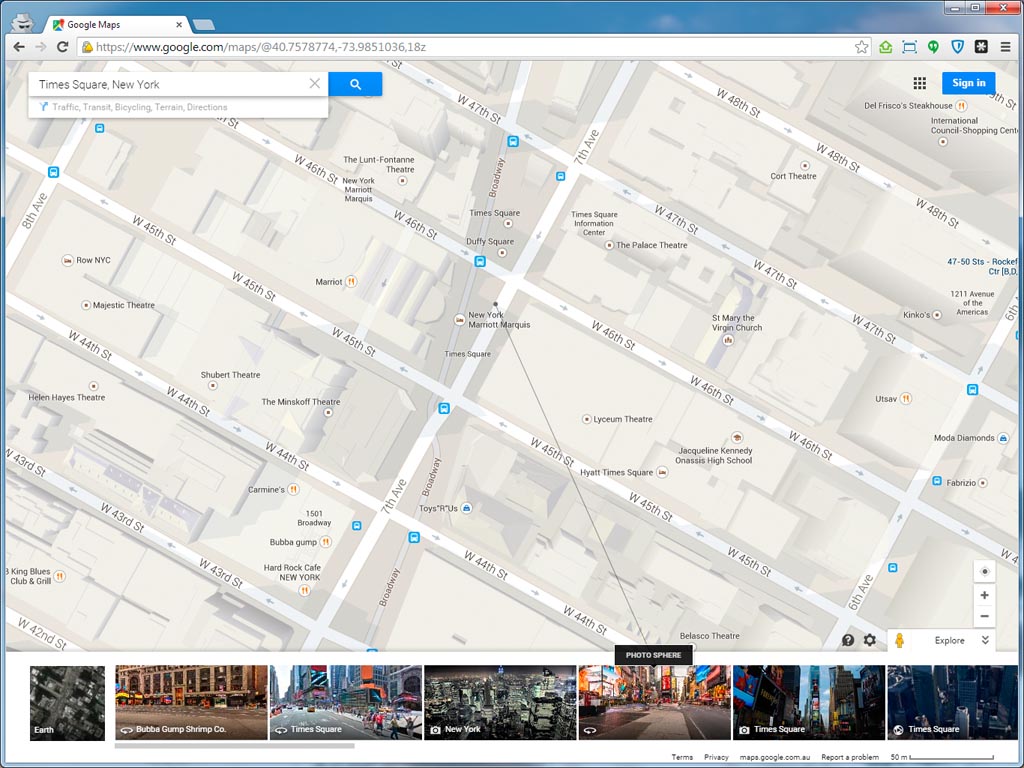Viewport: 1024px width, 768px height.
Task: Click the blue search magnifier button
Action: 355,85
